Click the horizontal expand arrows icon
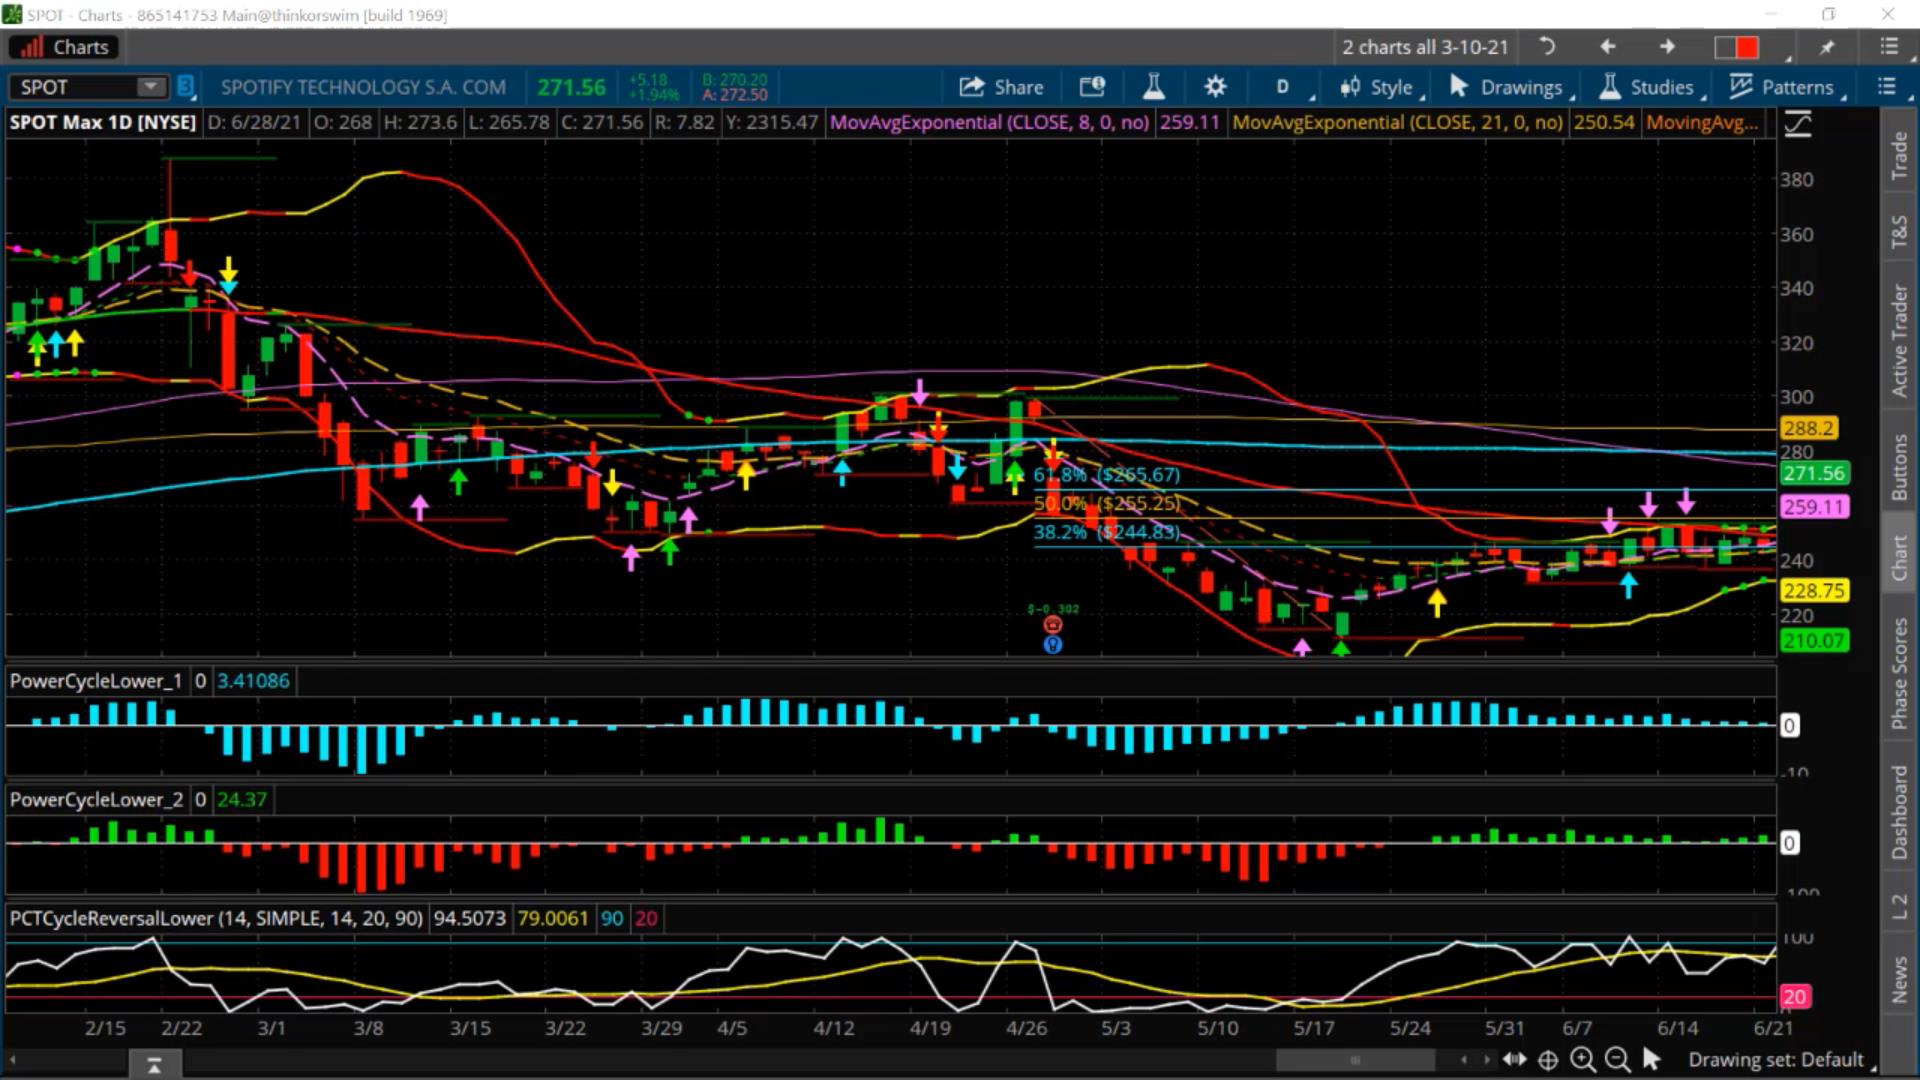 tap(1514, 1060)
